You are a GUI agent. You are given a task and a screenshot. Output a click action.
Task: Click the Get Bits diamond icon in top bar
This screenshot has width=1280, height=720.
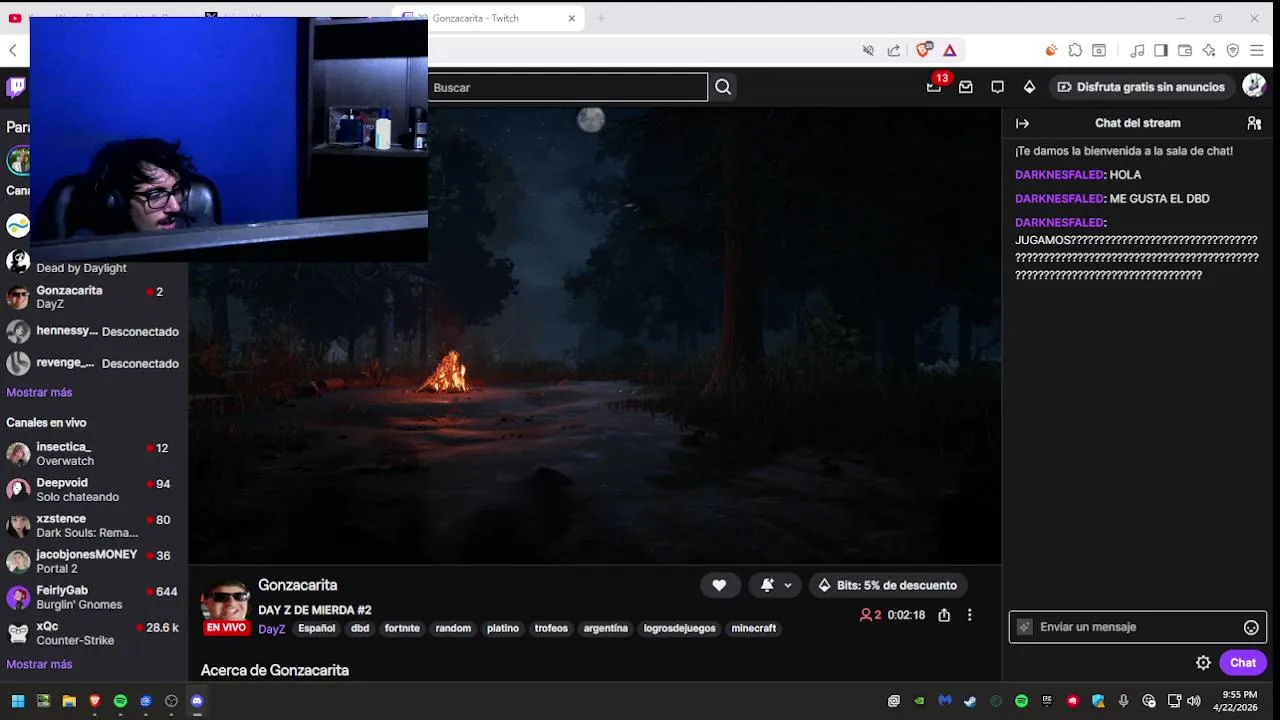1029,87
